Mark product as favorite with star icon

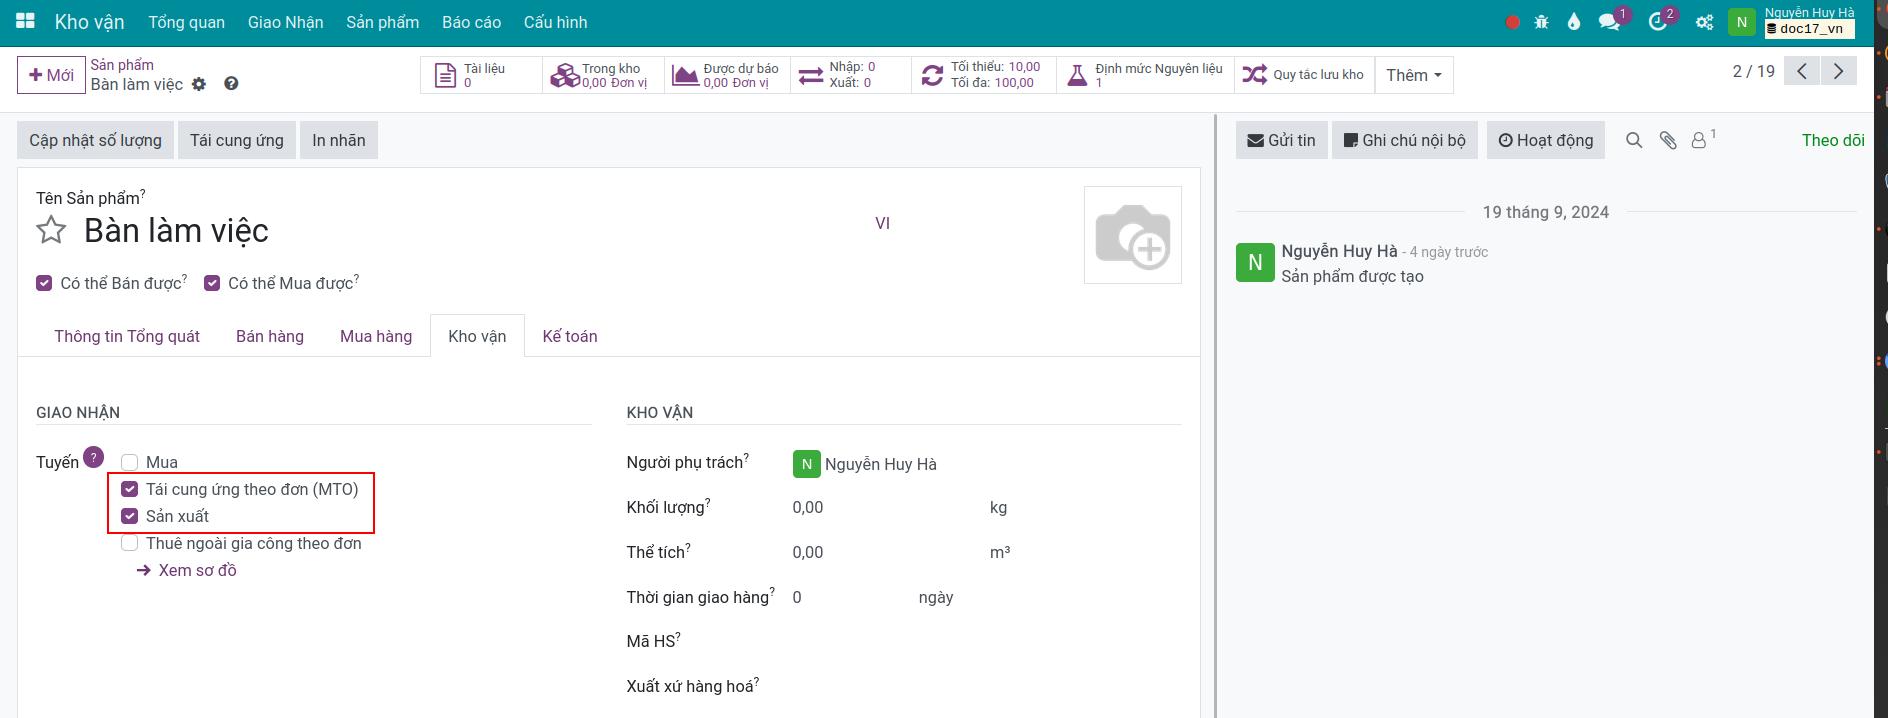tap(51, 231)
